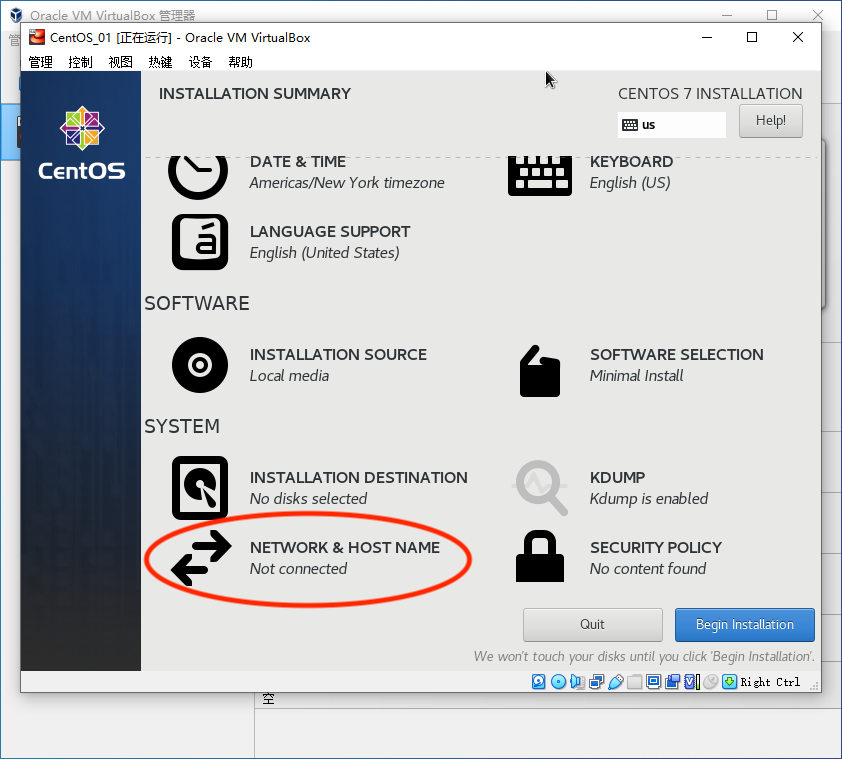
Task: Open SOFTWARE SELECTION label
Action: (x=677, y=355)
